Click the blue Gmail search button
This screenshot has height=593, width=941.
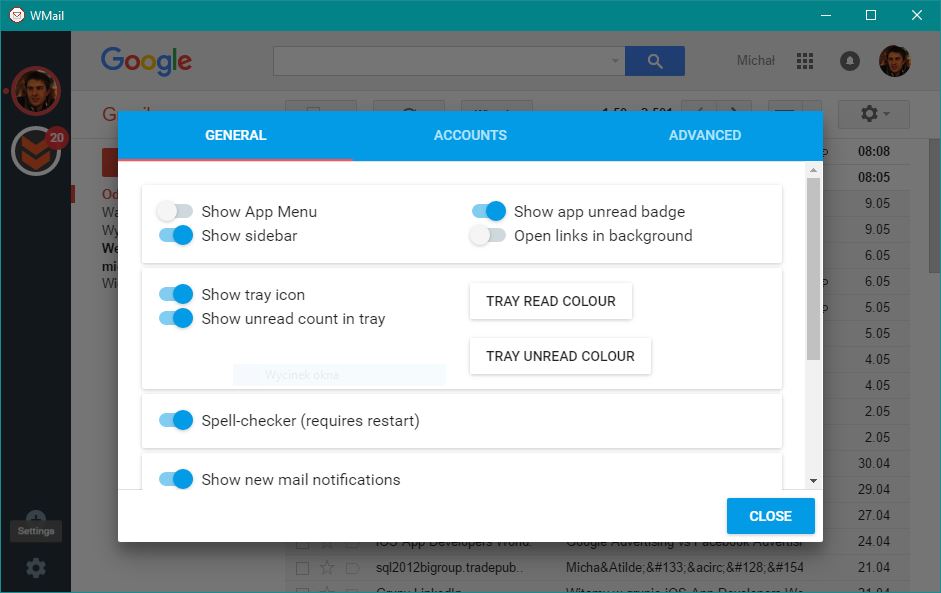[655, 61]
